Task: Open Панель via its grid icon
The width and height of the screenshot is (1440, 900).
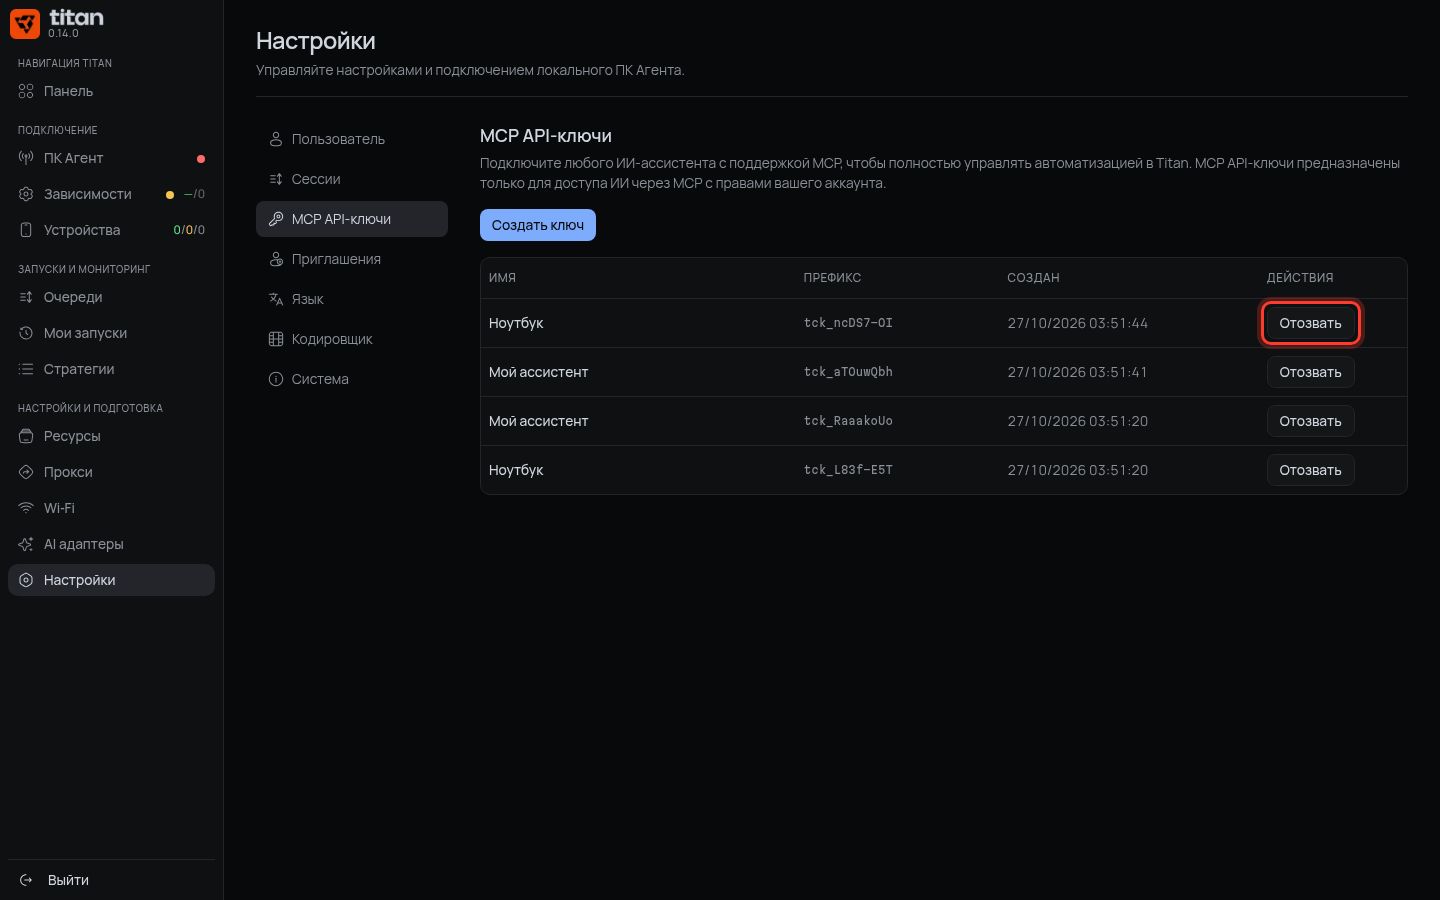Action: pos(26,91)
